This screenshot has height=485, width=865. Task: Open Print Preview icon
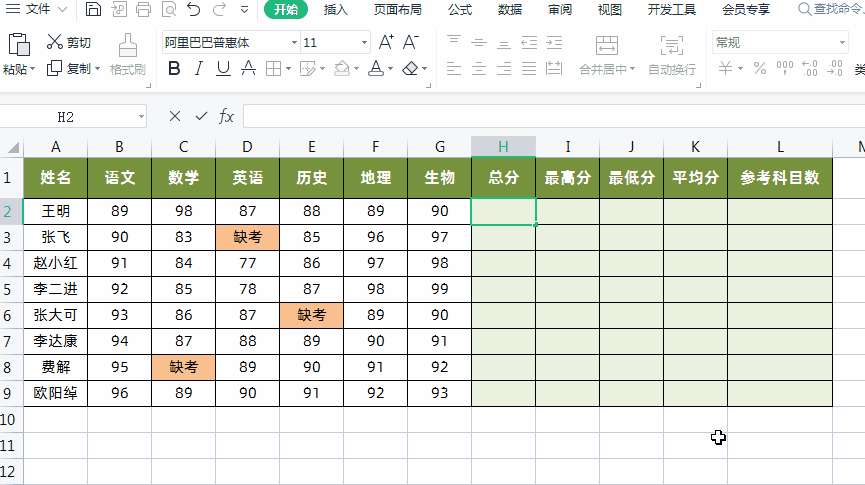pos(169,9)
